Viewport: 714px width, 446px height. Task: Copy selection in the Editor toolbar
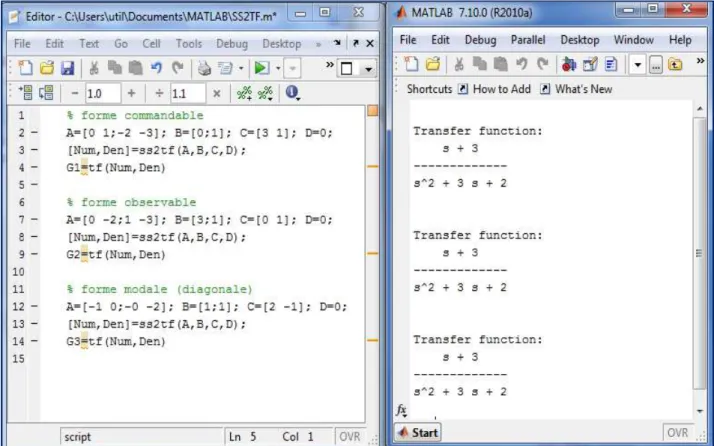(114, 68)
